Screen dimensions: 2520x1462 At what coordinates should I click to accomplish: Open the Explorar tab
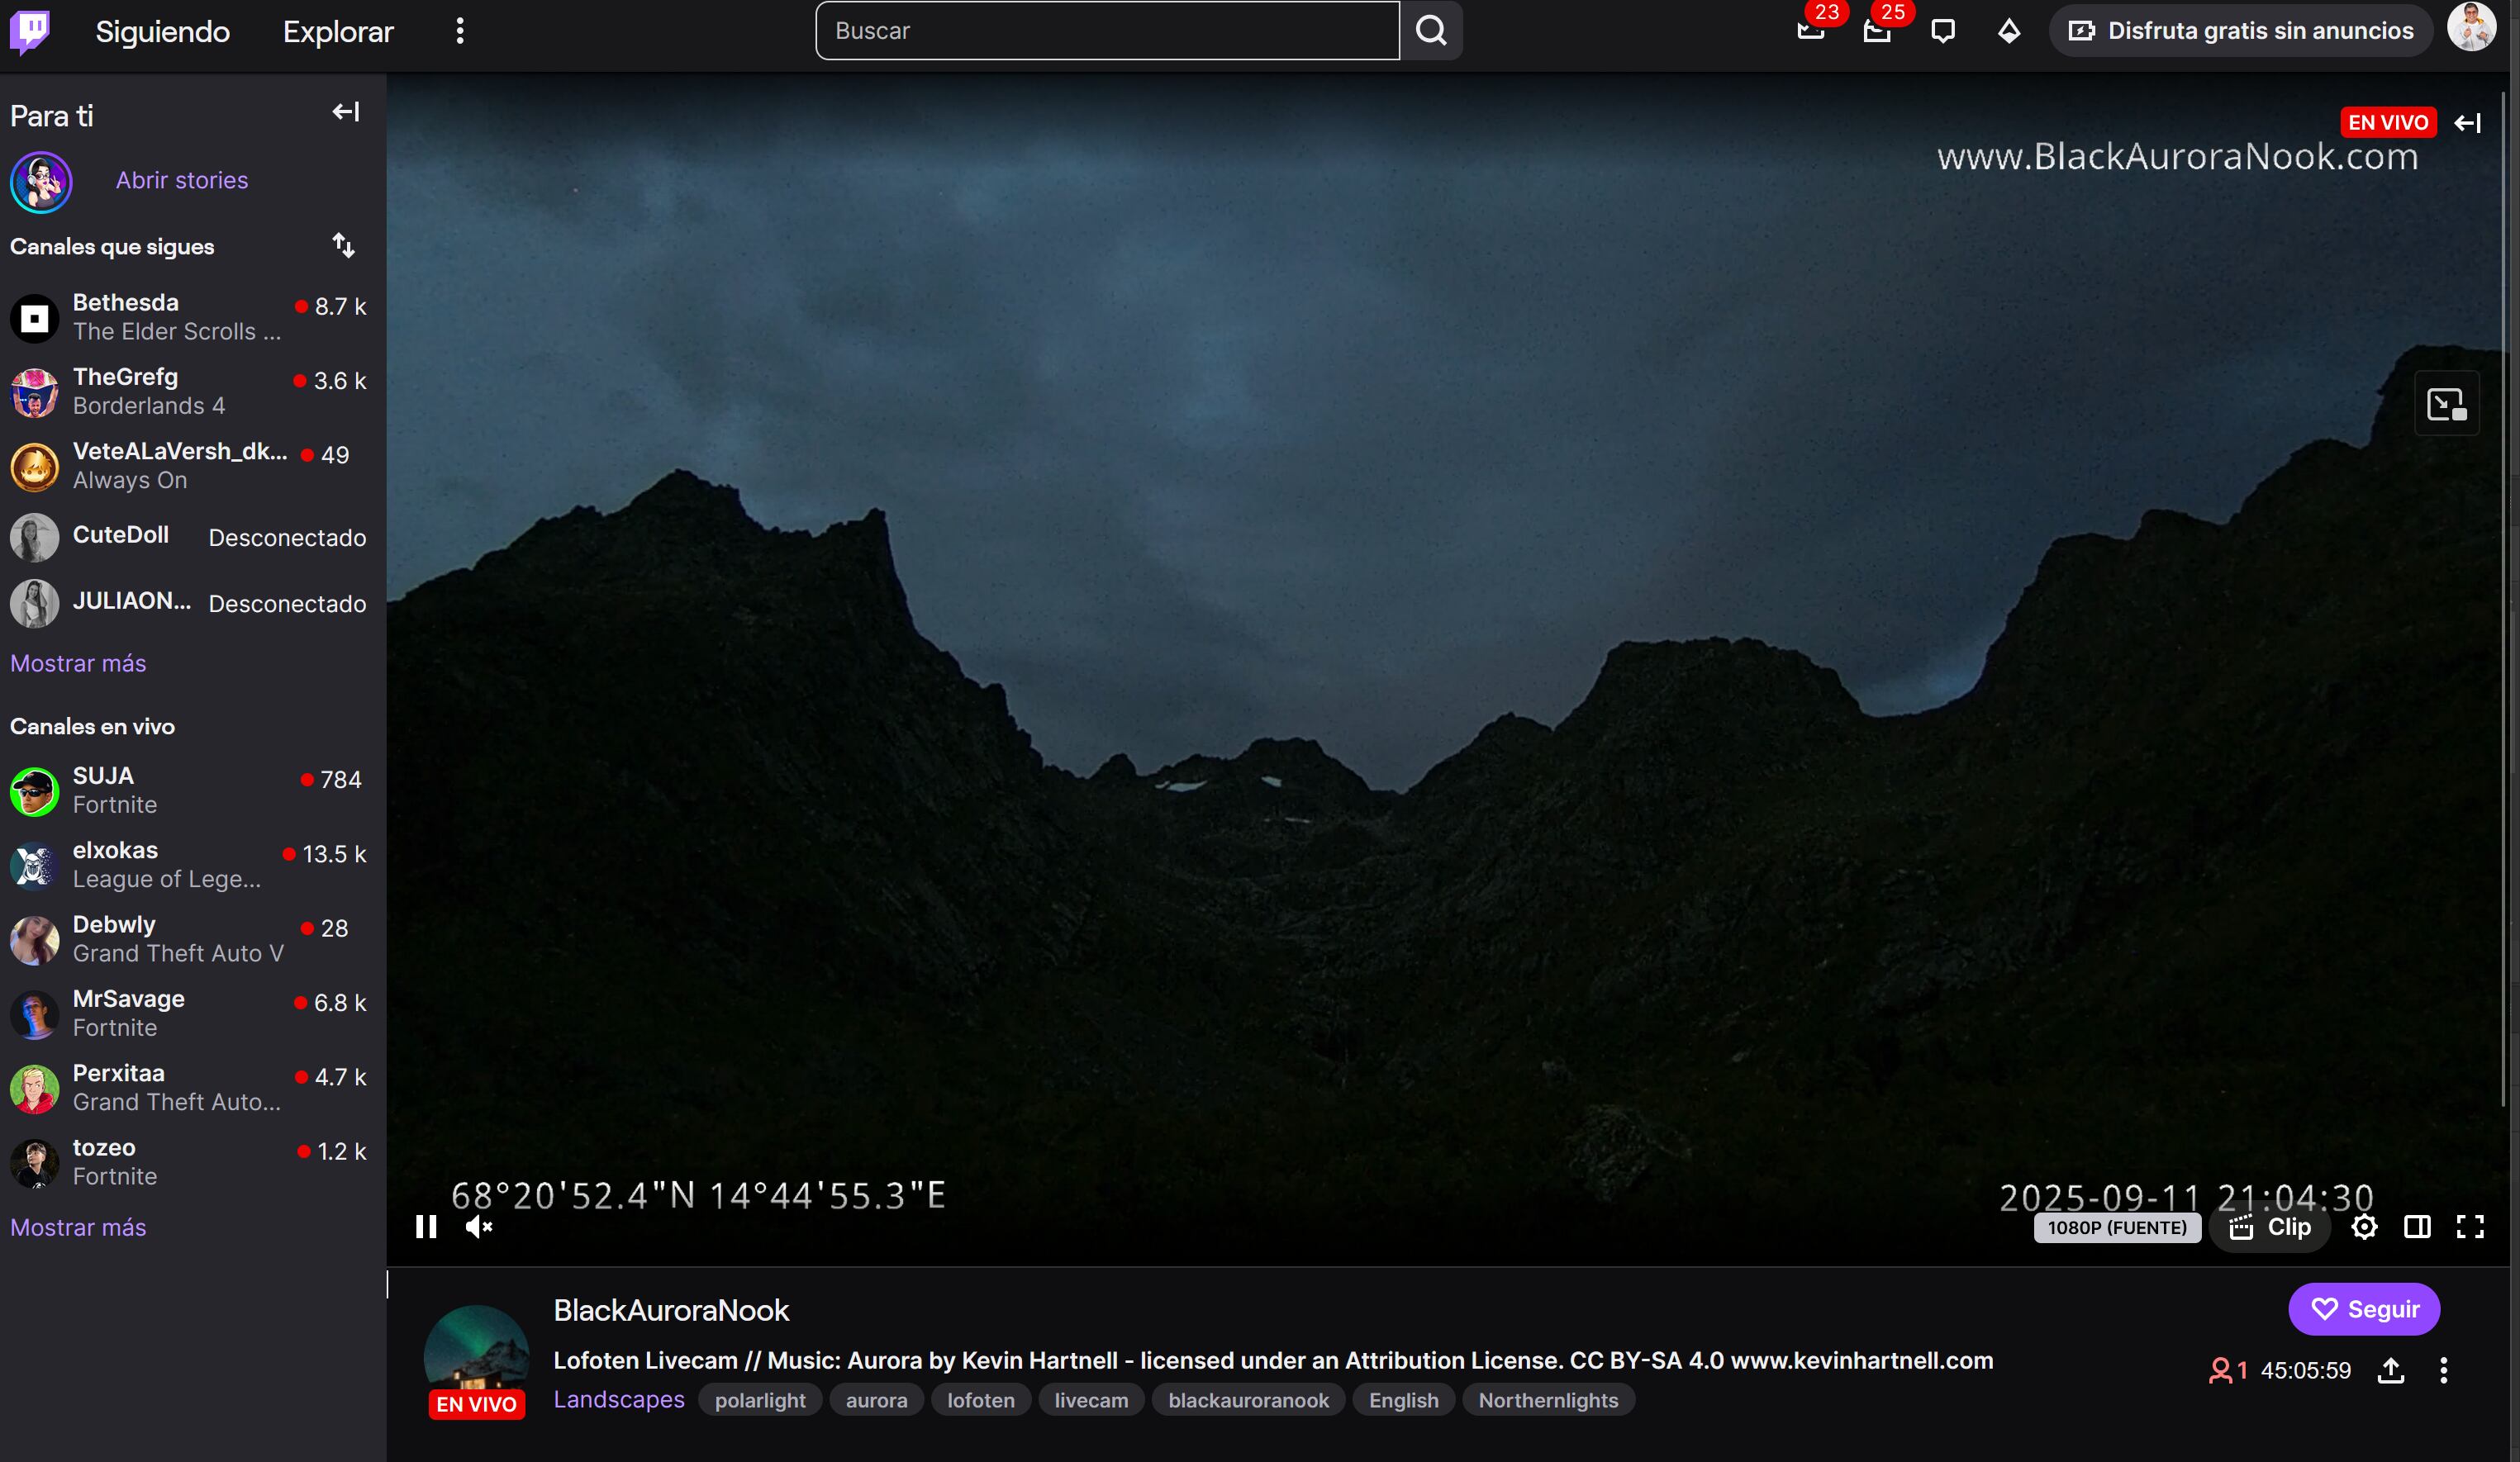pyautogui.click(x=338, y=31)
